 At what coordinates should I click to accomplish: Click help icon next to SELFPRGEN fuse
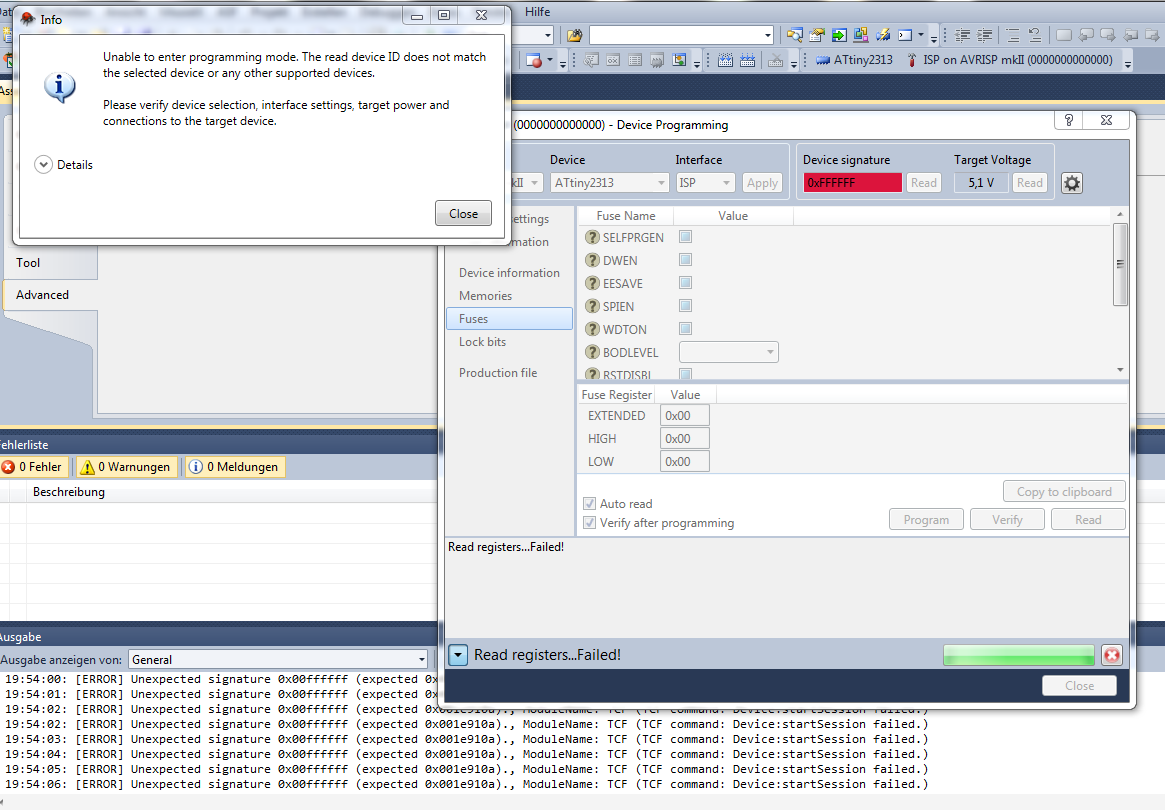pyautogui.click(x=592, y=237)
